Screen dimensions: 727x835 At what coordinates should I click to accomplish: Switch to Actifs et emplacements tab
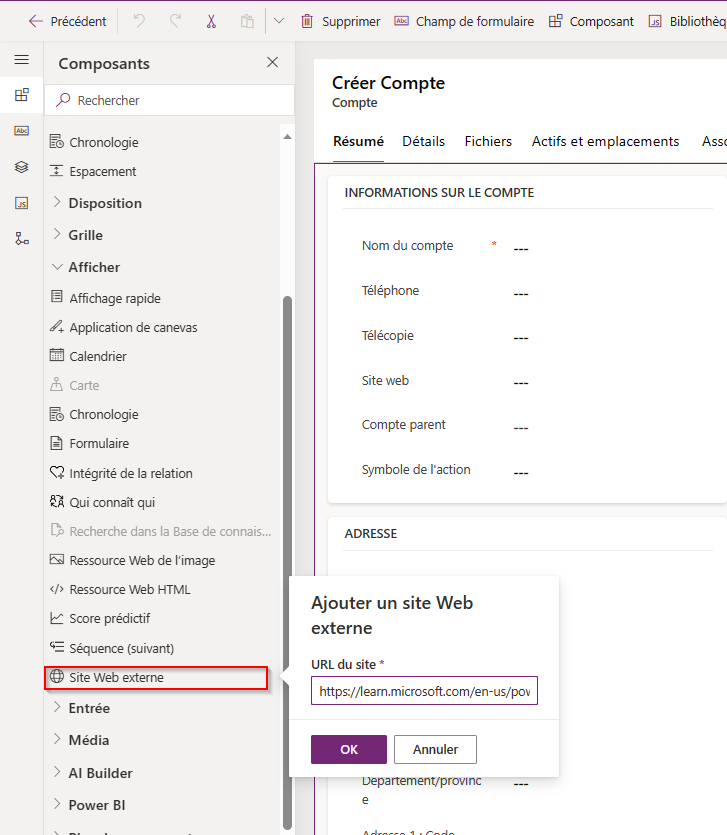click(x=605, y=142)
